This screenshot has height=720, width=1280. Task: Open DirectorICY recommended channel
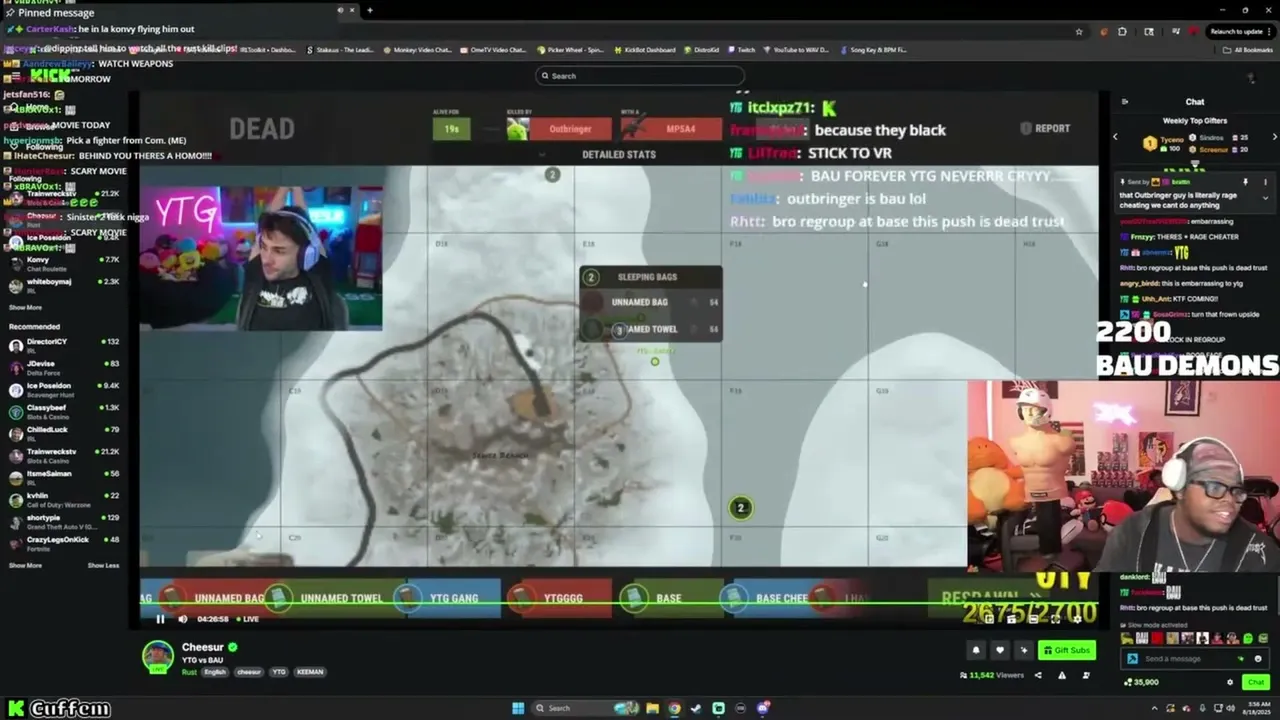tap(64, 346)
